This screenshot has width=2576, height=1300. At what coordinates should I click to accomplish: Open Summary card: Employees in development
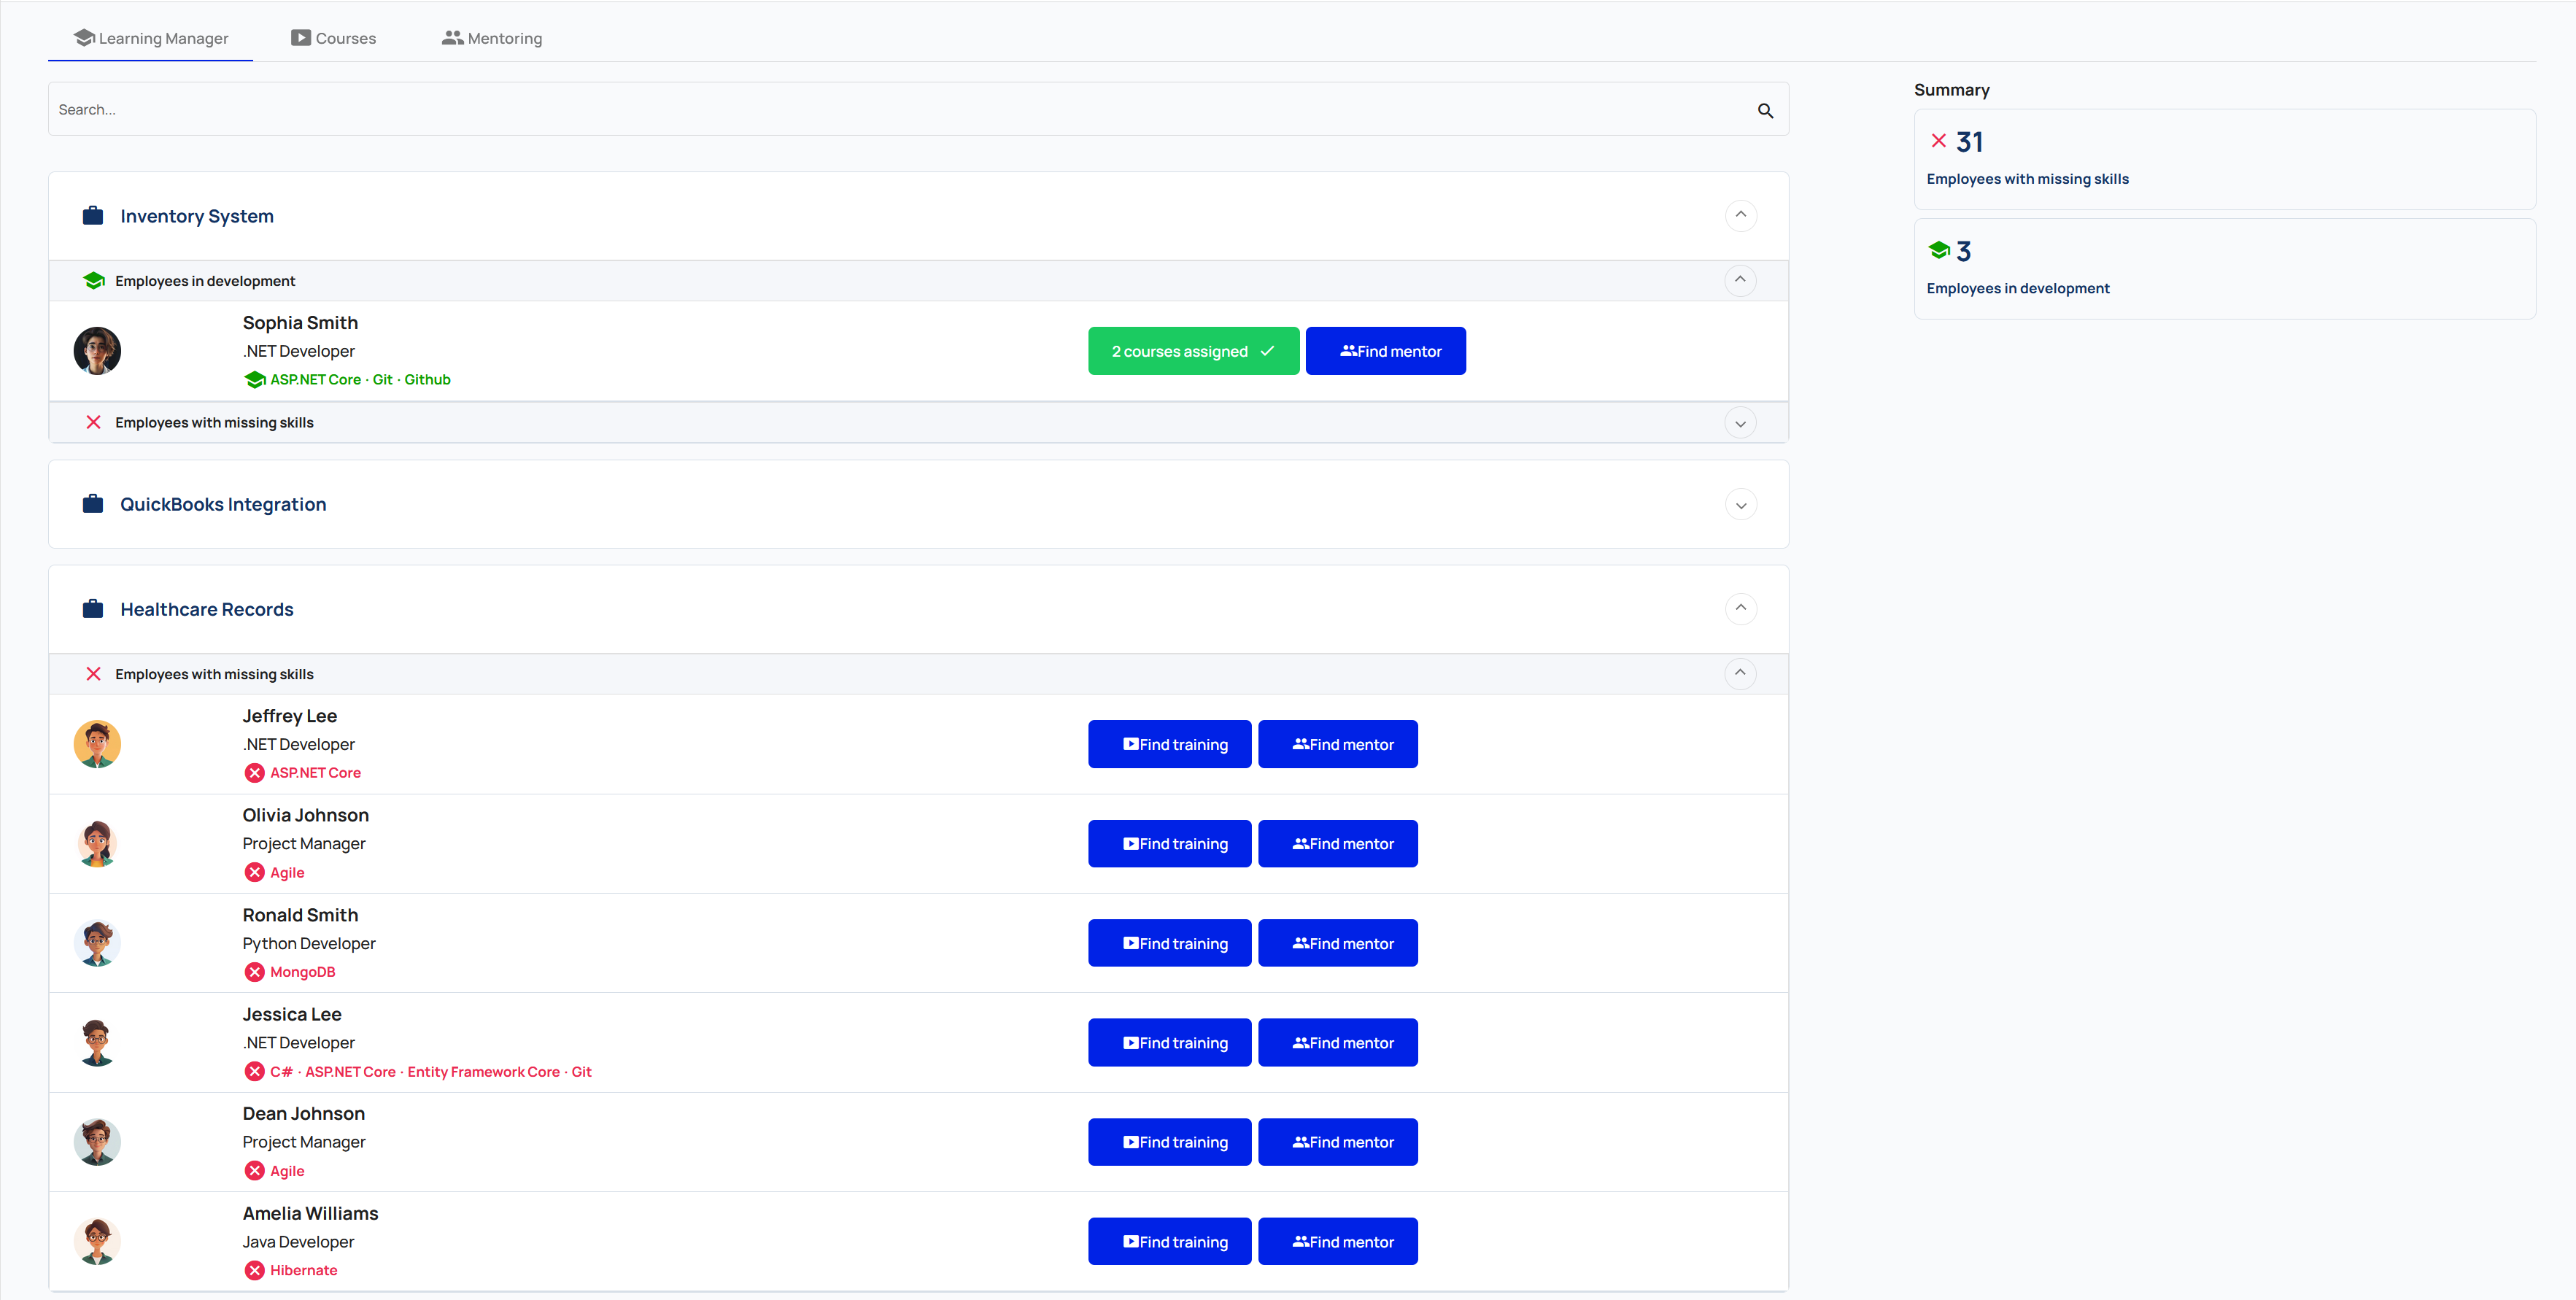click(x=2224, y=269)
